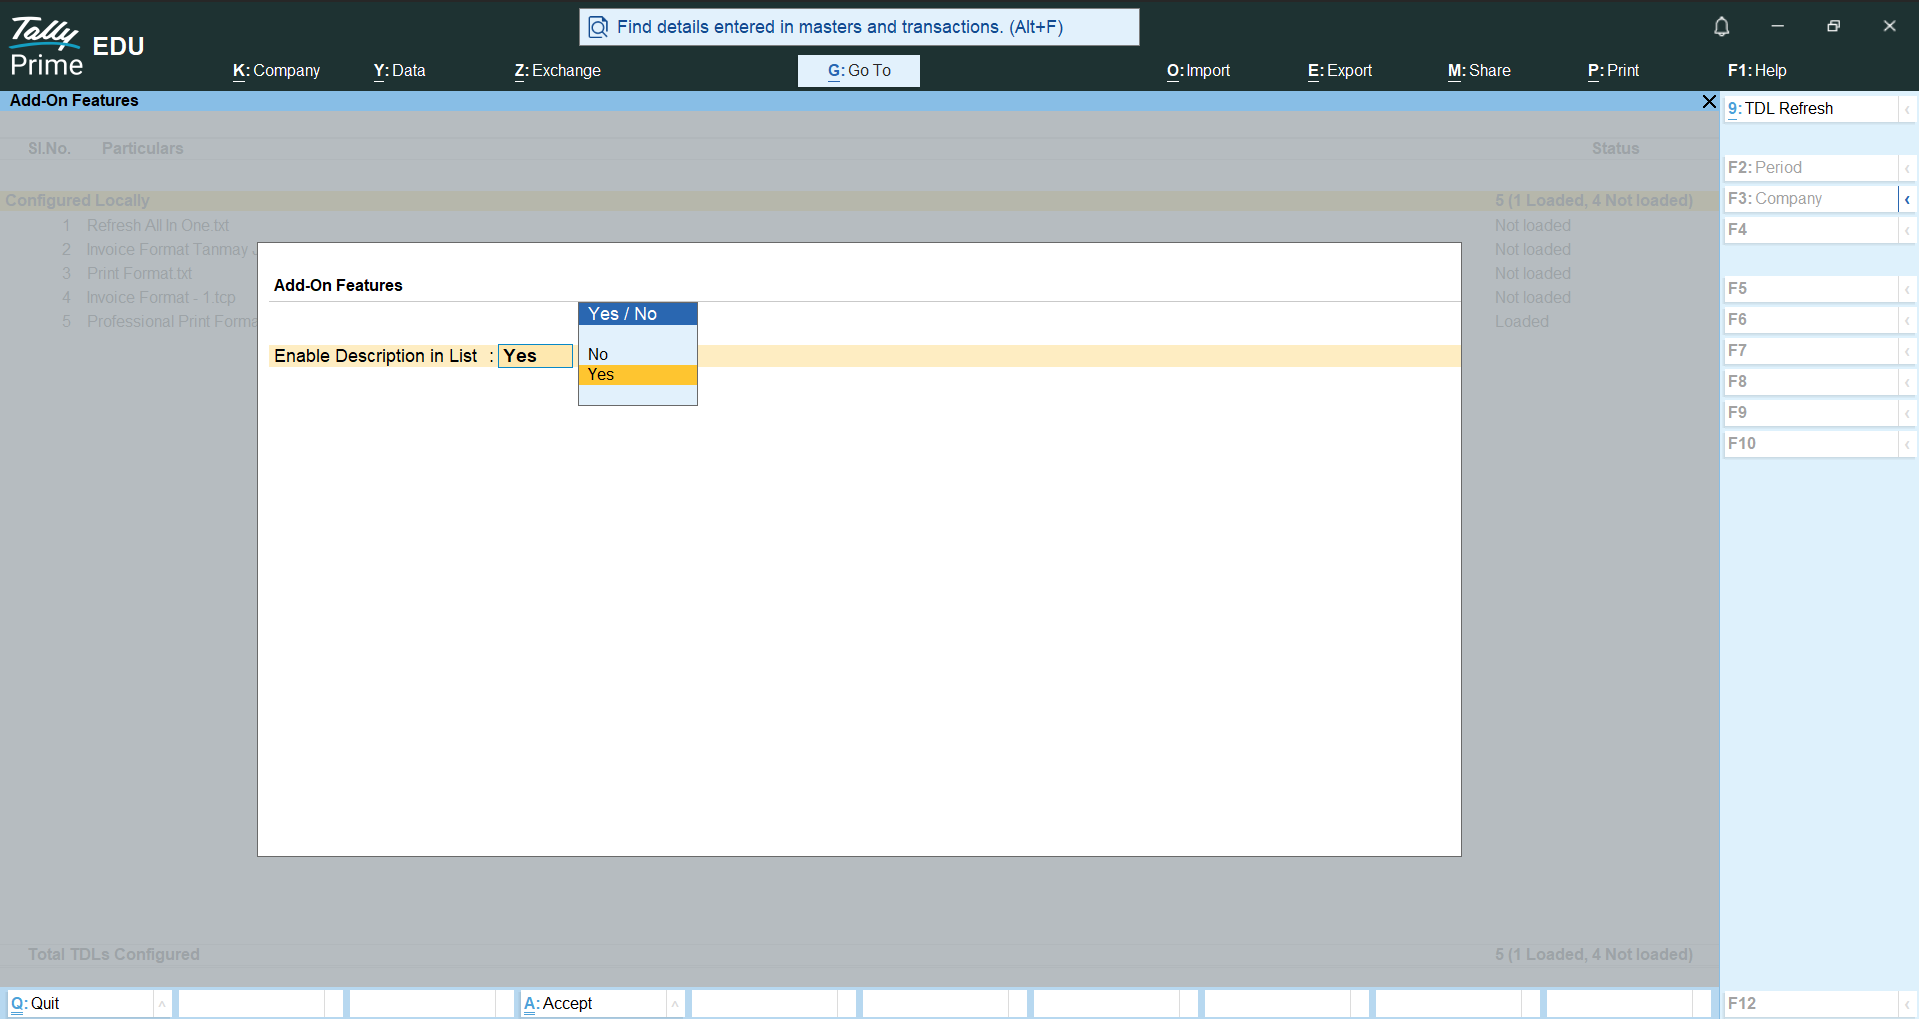
Task: Open the Data menu
Action: pos(399,71)
